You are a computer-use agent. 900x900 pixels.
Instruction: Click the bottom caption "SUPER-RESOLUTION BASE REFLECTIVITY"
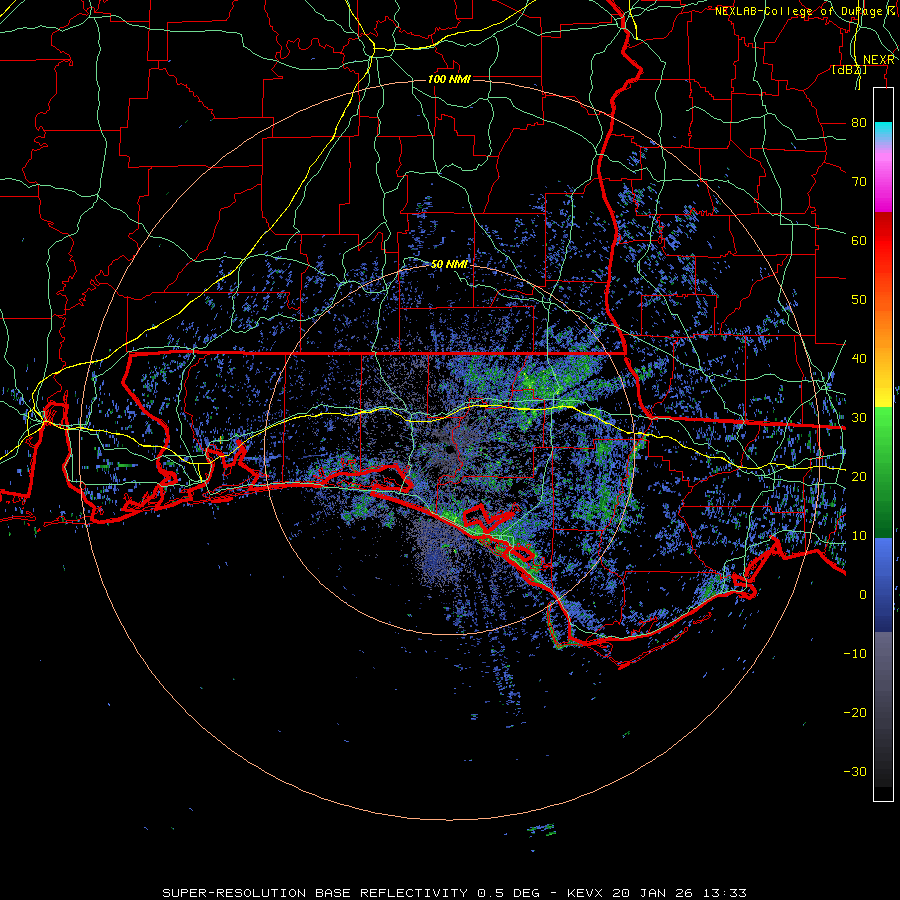(x=315, y=893)
